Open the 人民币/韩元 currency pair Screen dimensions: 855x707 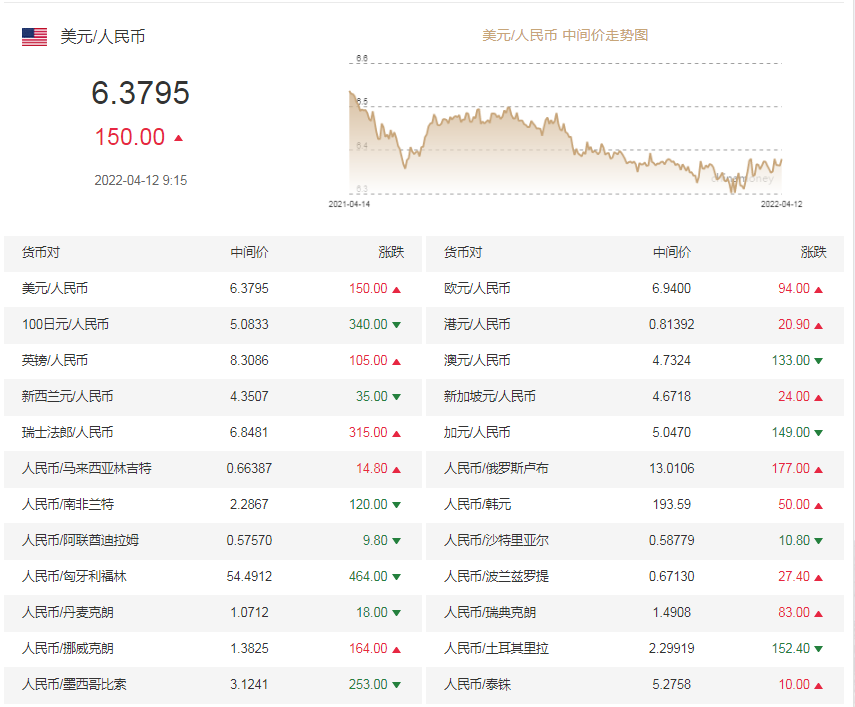point(477,504)
